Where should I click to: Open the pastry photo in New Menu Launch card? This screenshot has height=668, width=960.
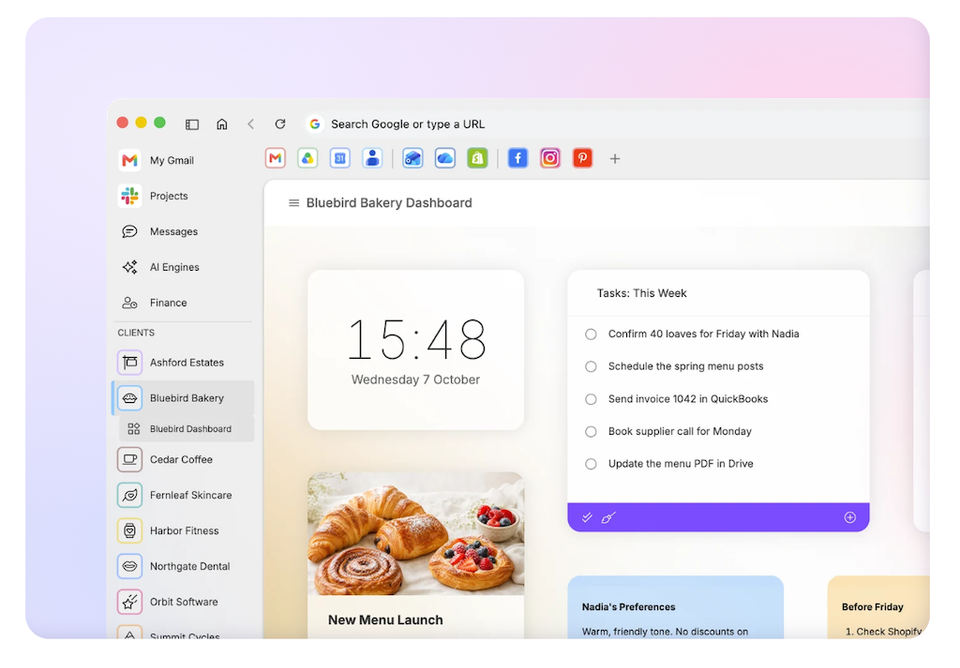416,534
